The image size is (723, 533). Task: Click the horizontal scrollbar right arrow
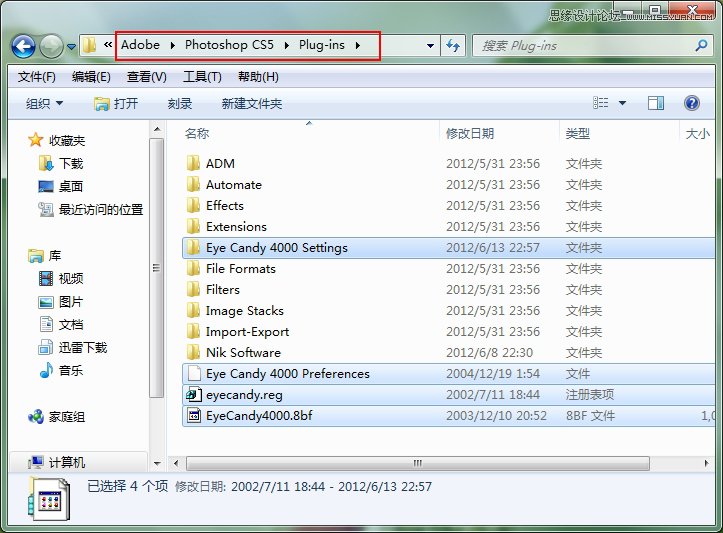tap(706, 463)
